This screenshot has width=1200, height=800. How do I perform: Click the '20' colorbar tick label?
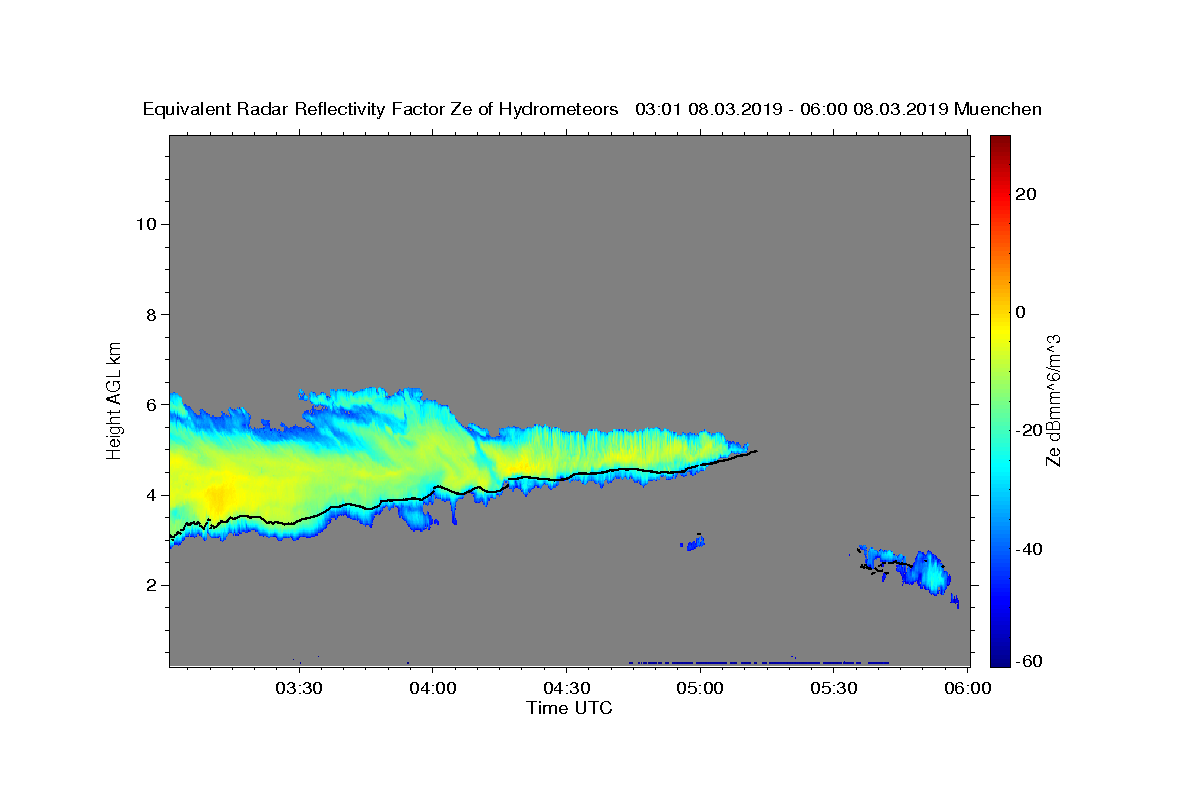point(1026,194)
